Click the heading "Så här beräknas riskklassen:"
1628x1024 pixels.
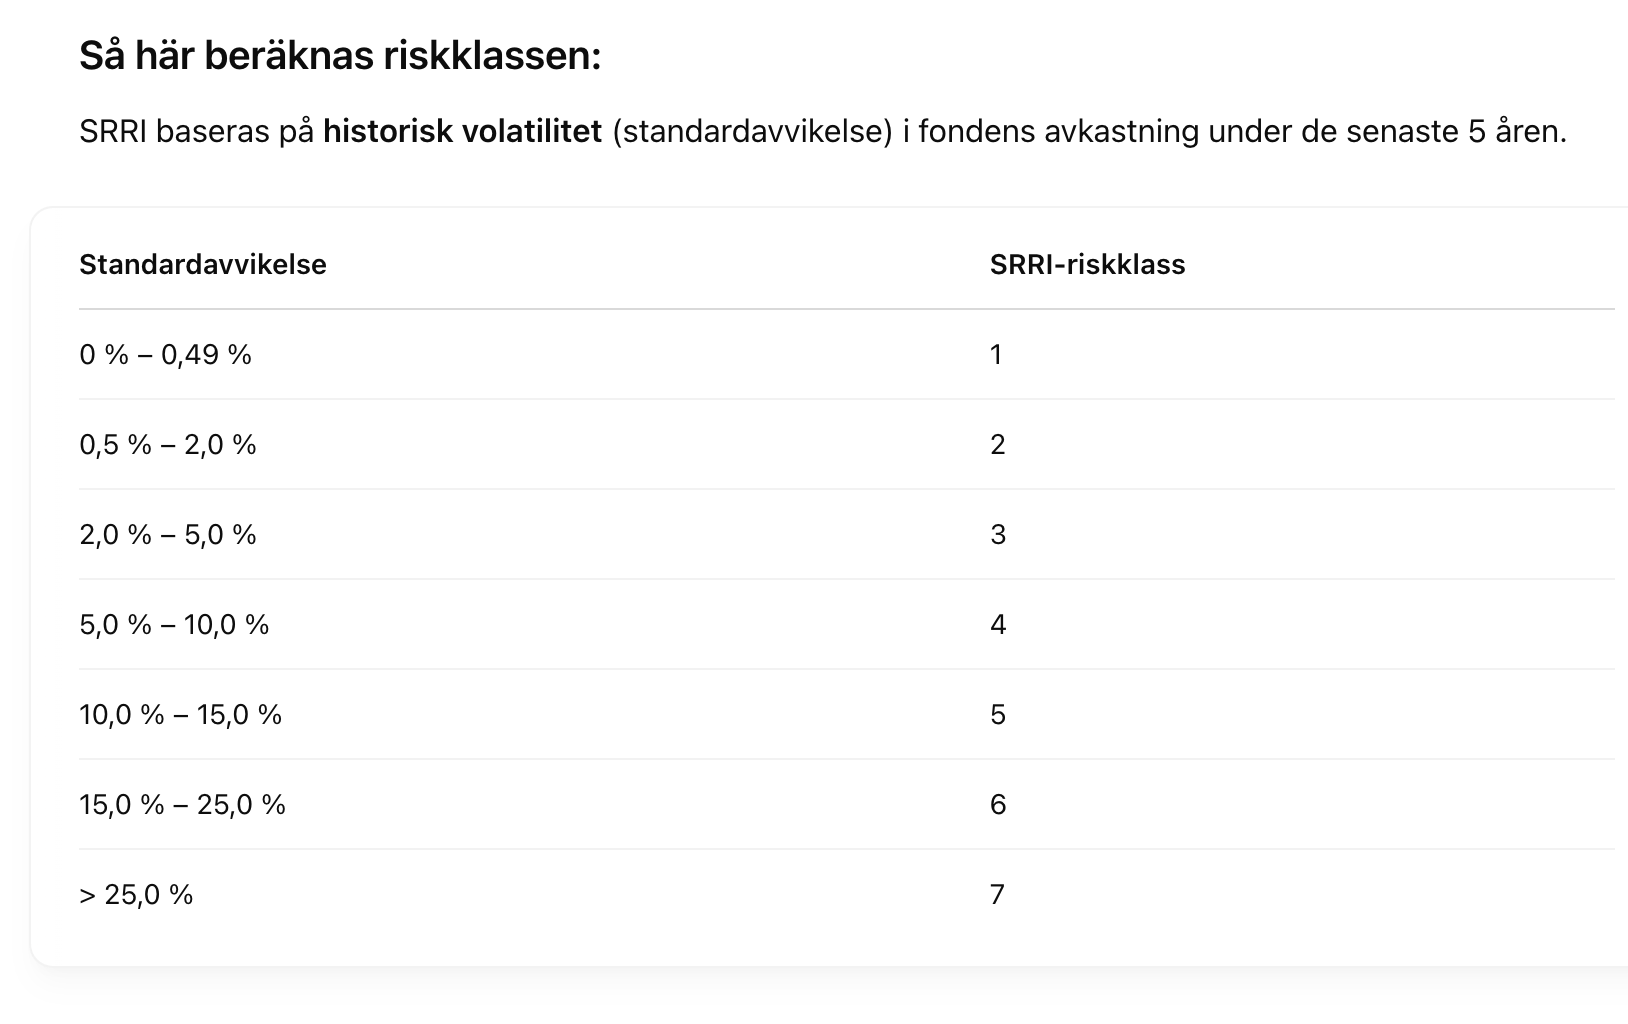pyautogui.click(x=340, y=57)
